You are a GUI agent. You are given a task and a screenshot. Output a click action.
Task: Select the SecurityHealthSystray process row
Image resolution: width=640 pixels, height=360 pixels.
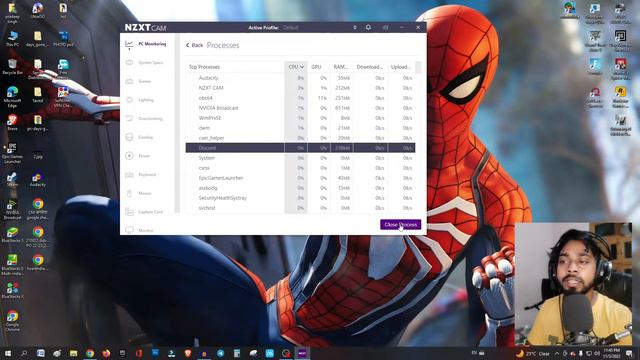[300, 198]
